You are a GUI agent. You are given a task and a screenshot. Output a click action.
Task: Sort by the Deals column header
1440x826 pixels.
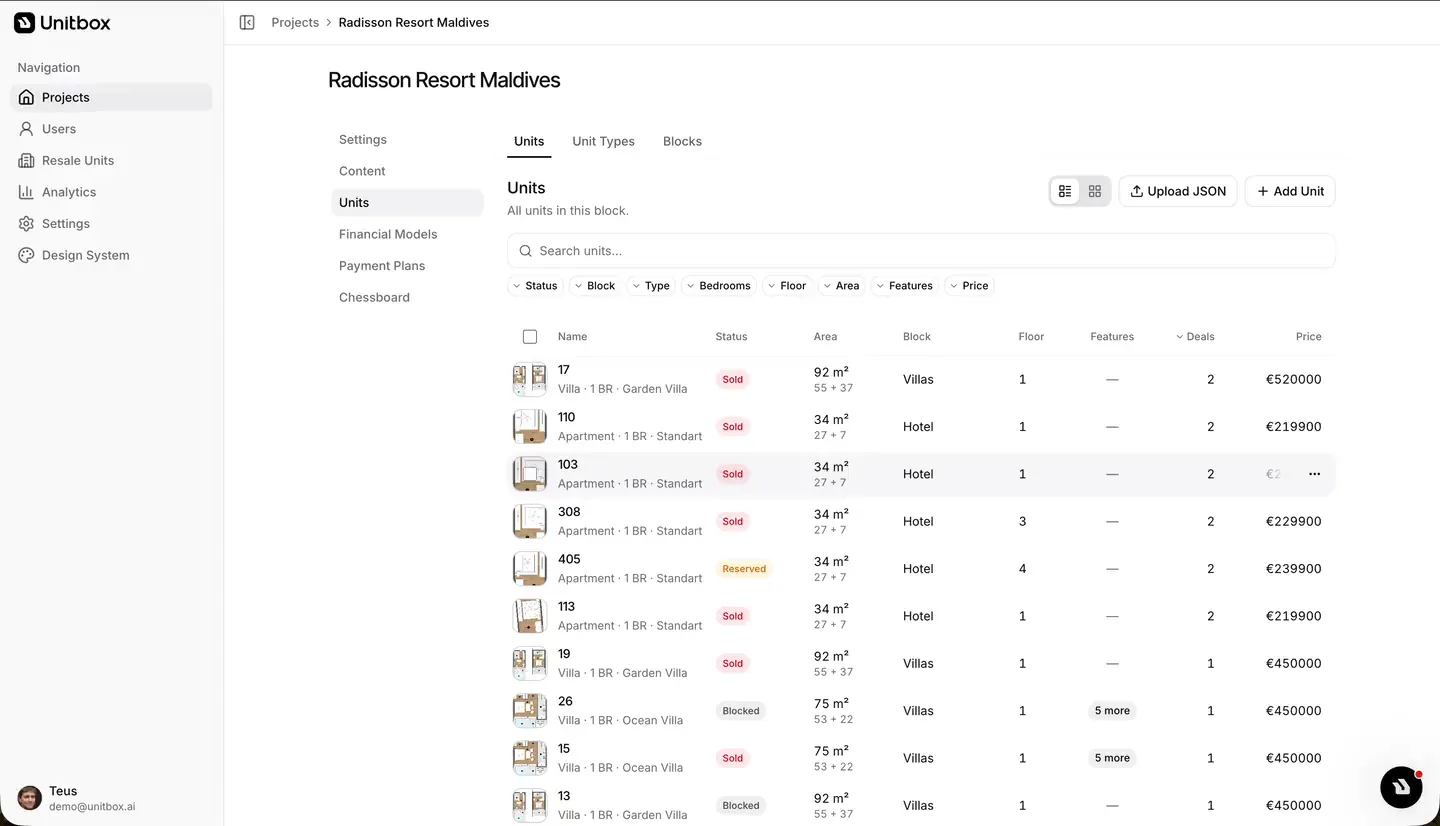point(1195,337)
